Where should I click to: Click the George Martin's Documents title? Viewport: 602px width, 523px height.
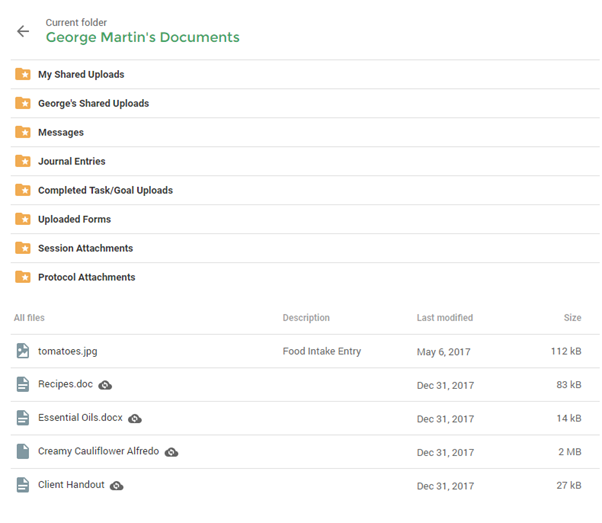tap(142, 37)
